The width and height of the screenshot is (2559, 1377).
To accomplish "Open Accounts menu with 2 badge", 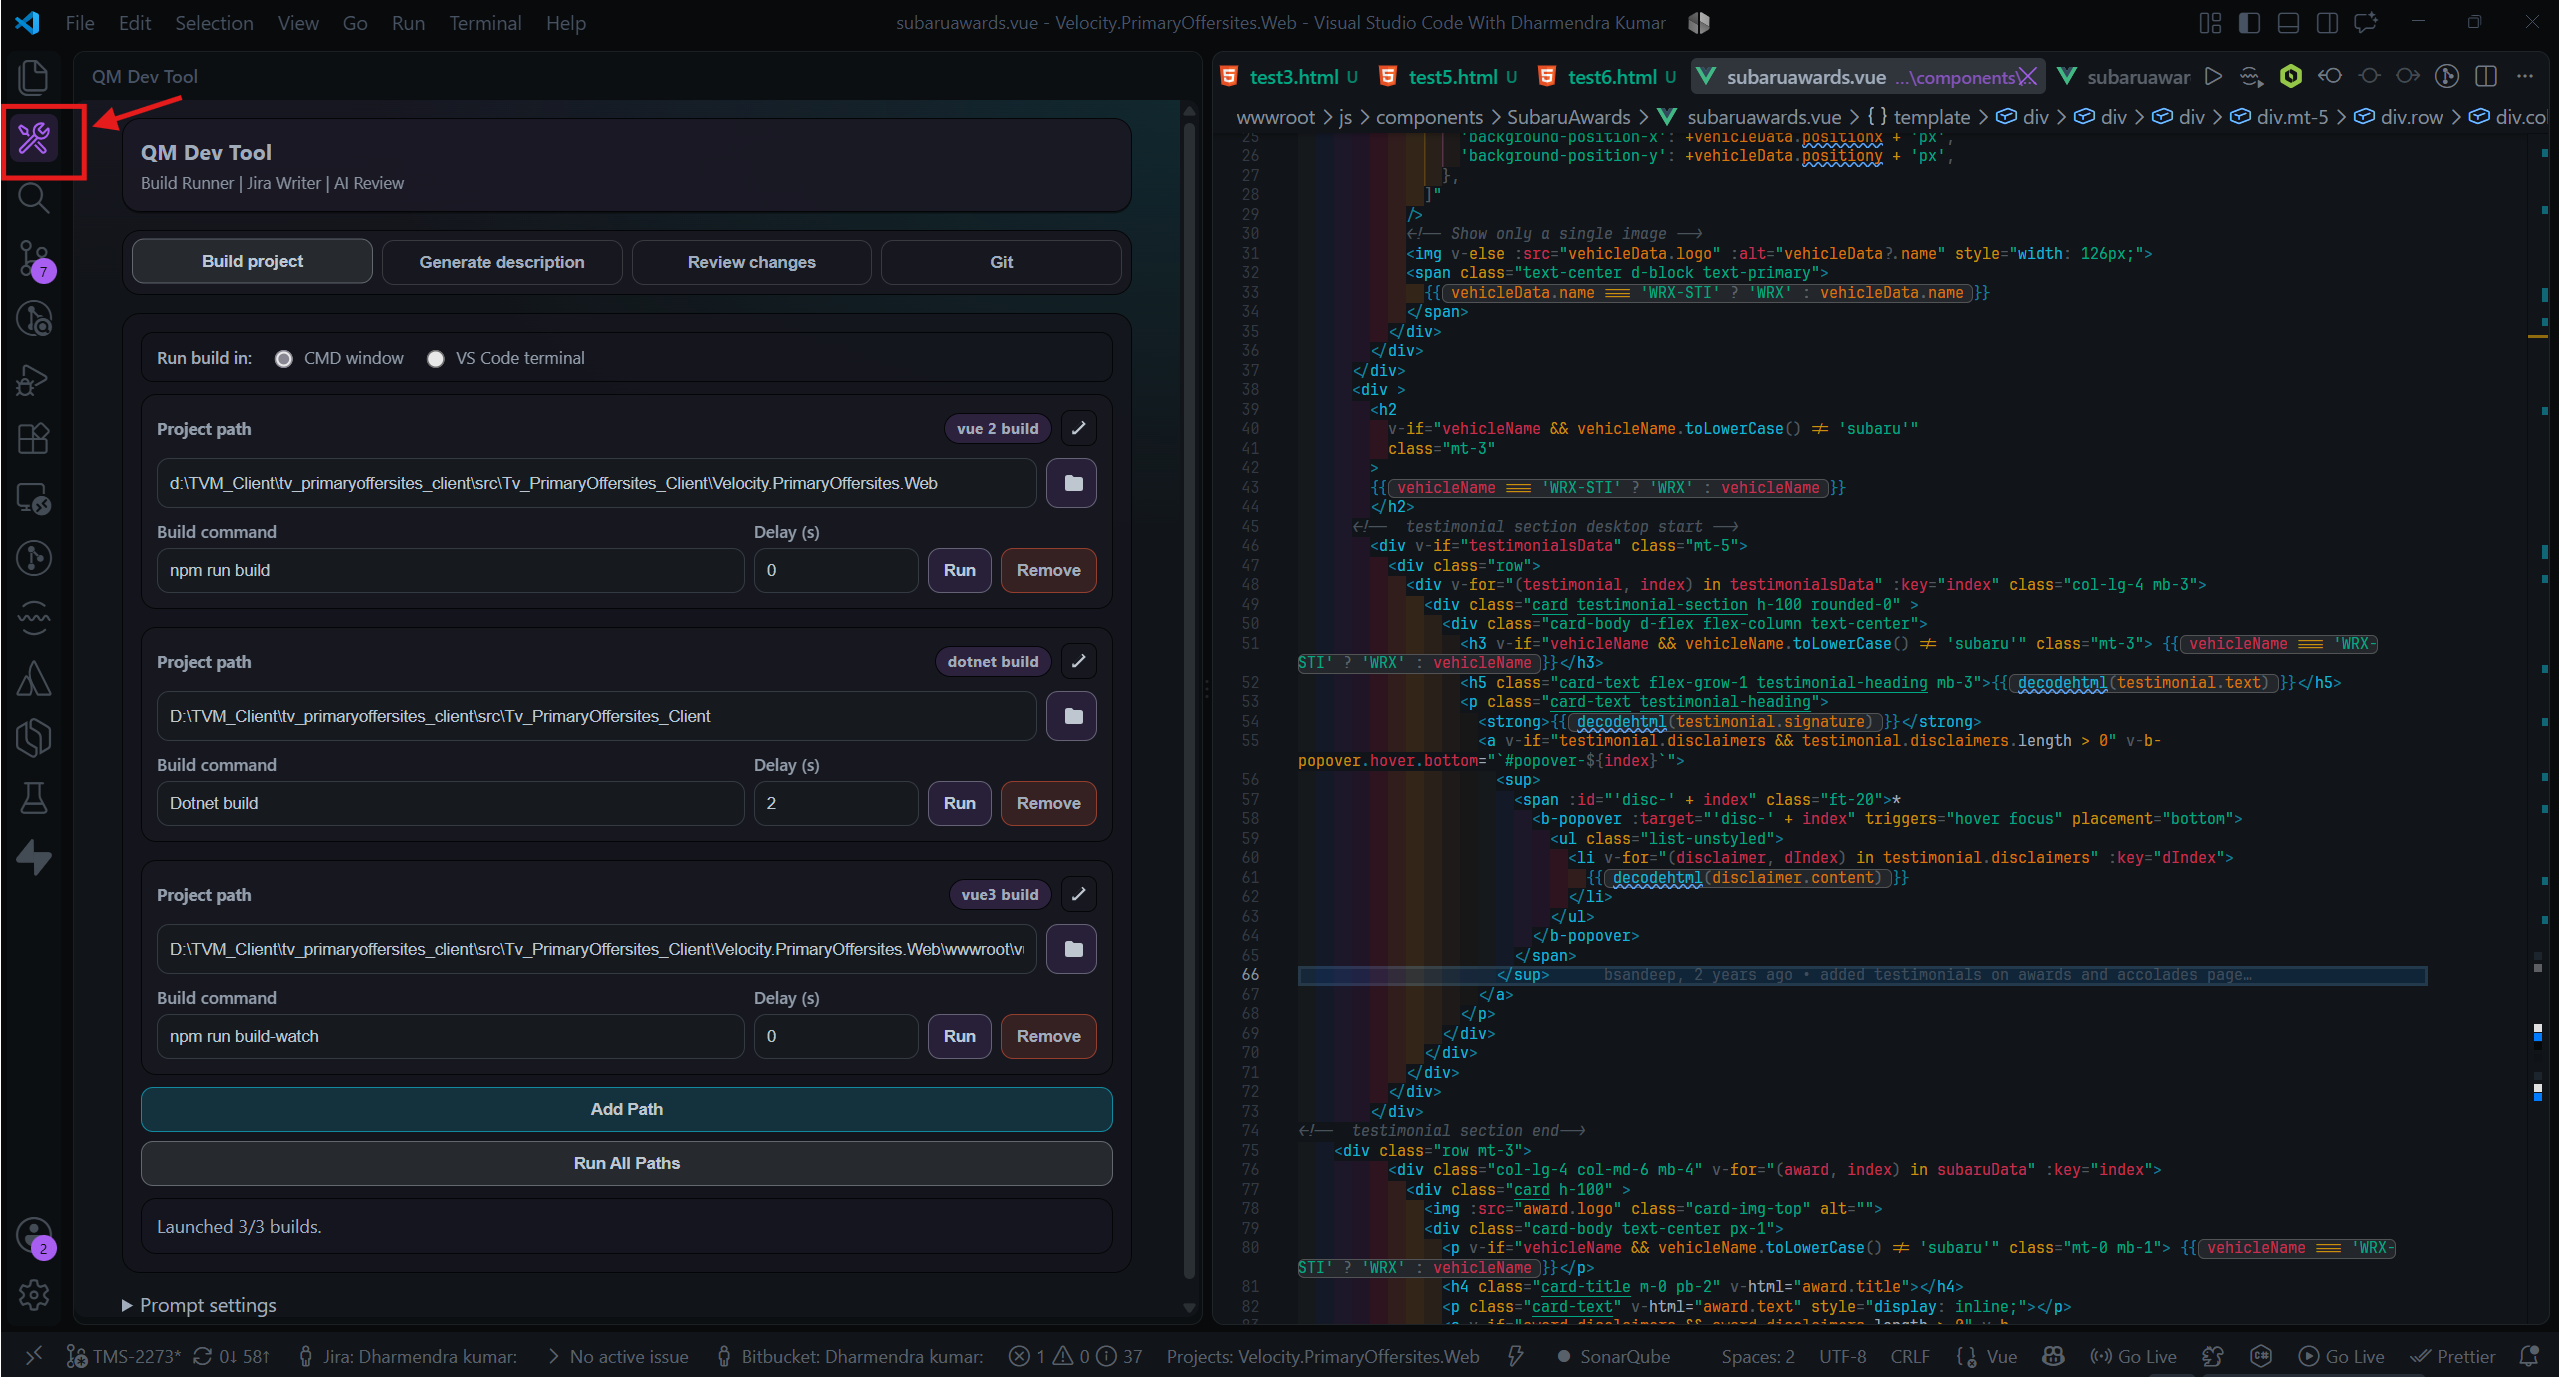I will click(34, 1236).
